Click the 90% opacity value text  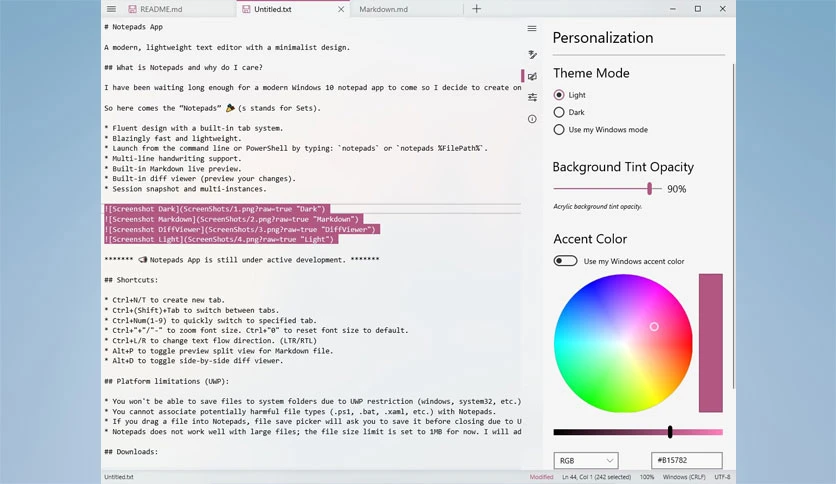677,189
